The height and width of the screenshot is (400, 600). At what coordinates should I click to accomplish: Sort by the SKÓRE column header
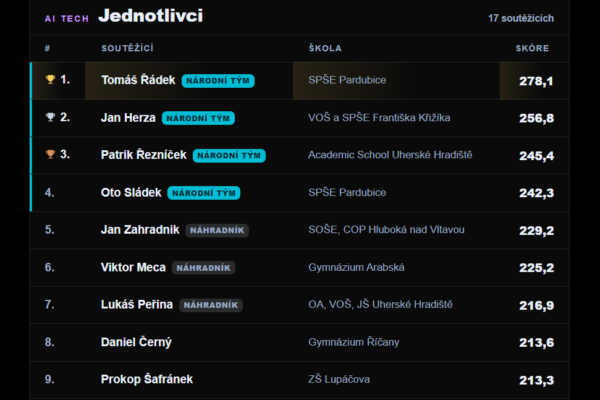pyautogui.click(x=532, y=48)
